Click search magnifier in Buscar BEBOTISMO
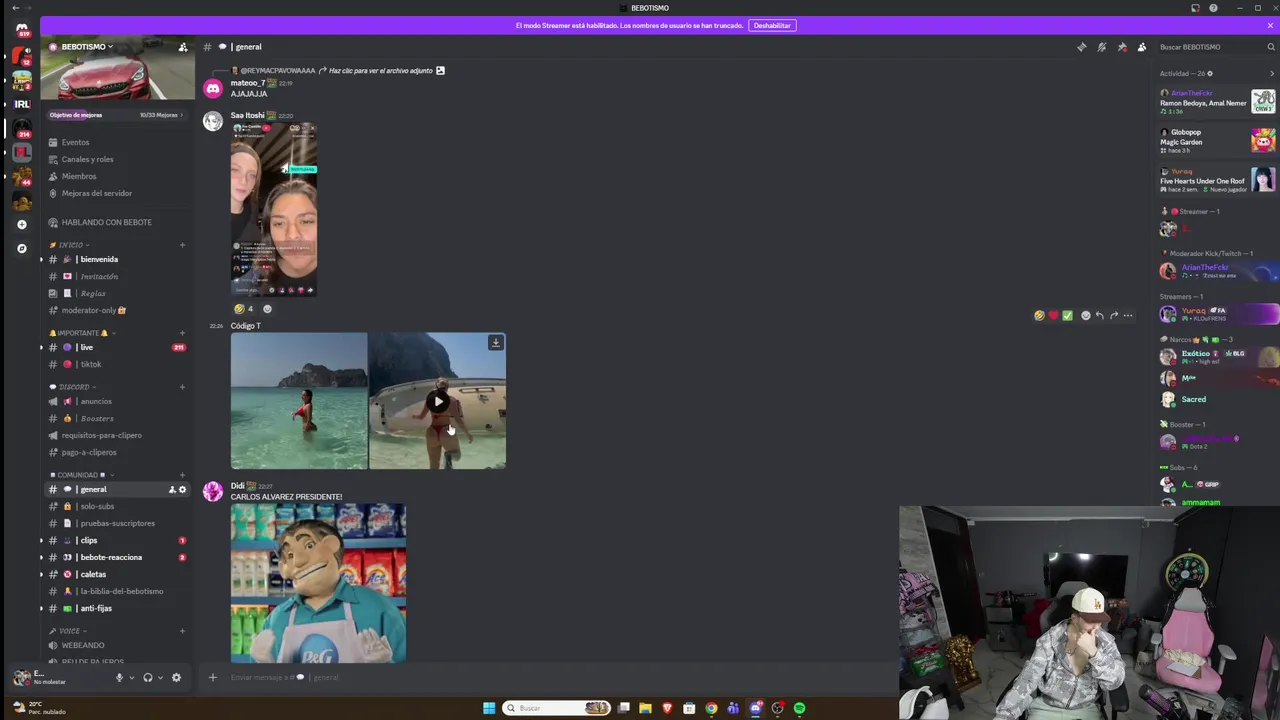The image size is (1280, 720). [x=1271, y=47]
